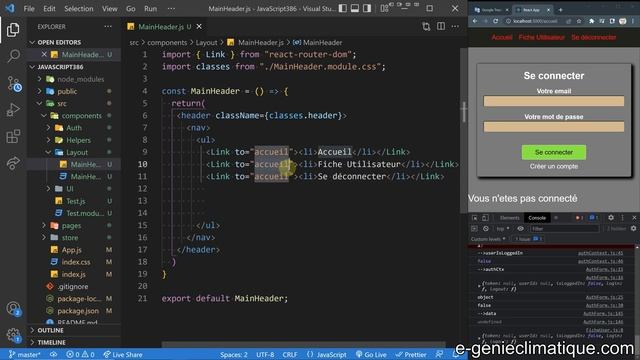This screenshot has width=640, height=360.
Task: Click the components breadcrumb segment
Action: [x=167, y=42]
